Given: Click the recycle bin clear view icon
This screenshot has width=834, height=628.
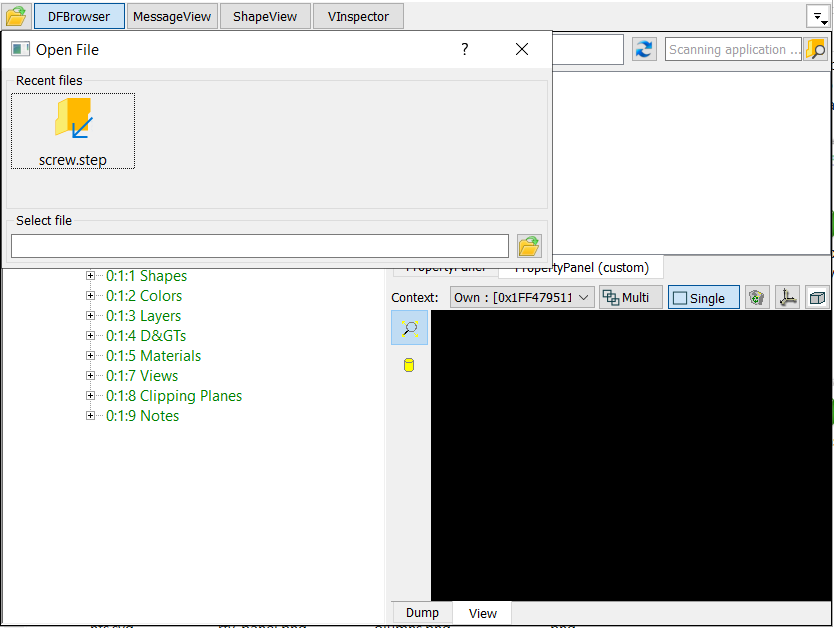Looking at the screenshot, I should (757, 298).
